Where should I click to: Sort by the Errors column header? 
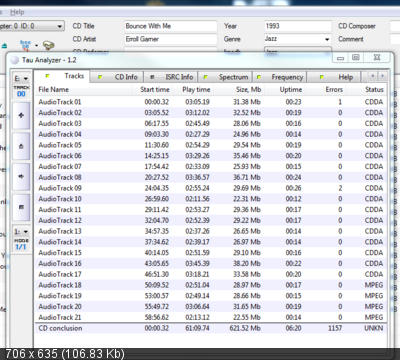[x=325, y=90]
